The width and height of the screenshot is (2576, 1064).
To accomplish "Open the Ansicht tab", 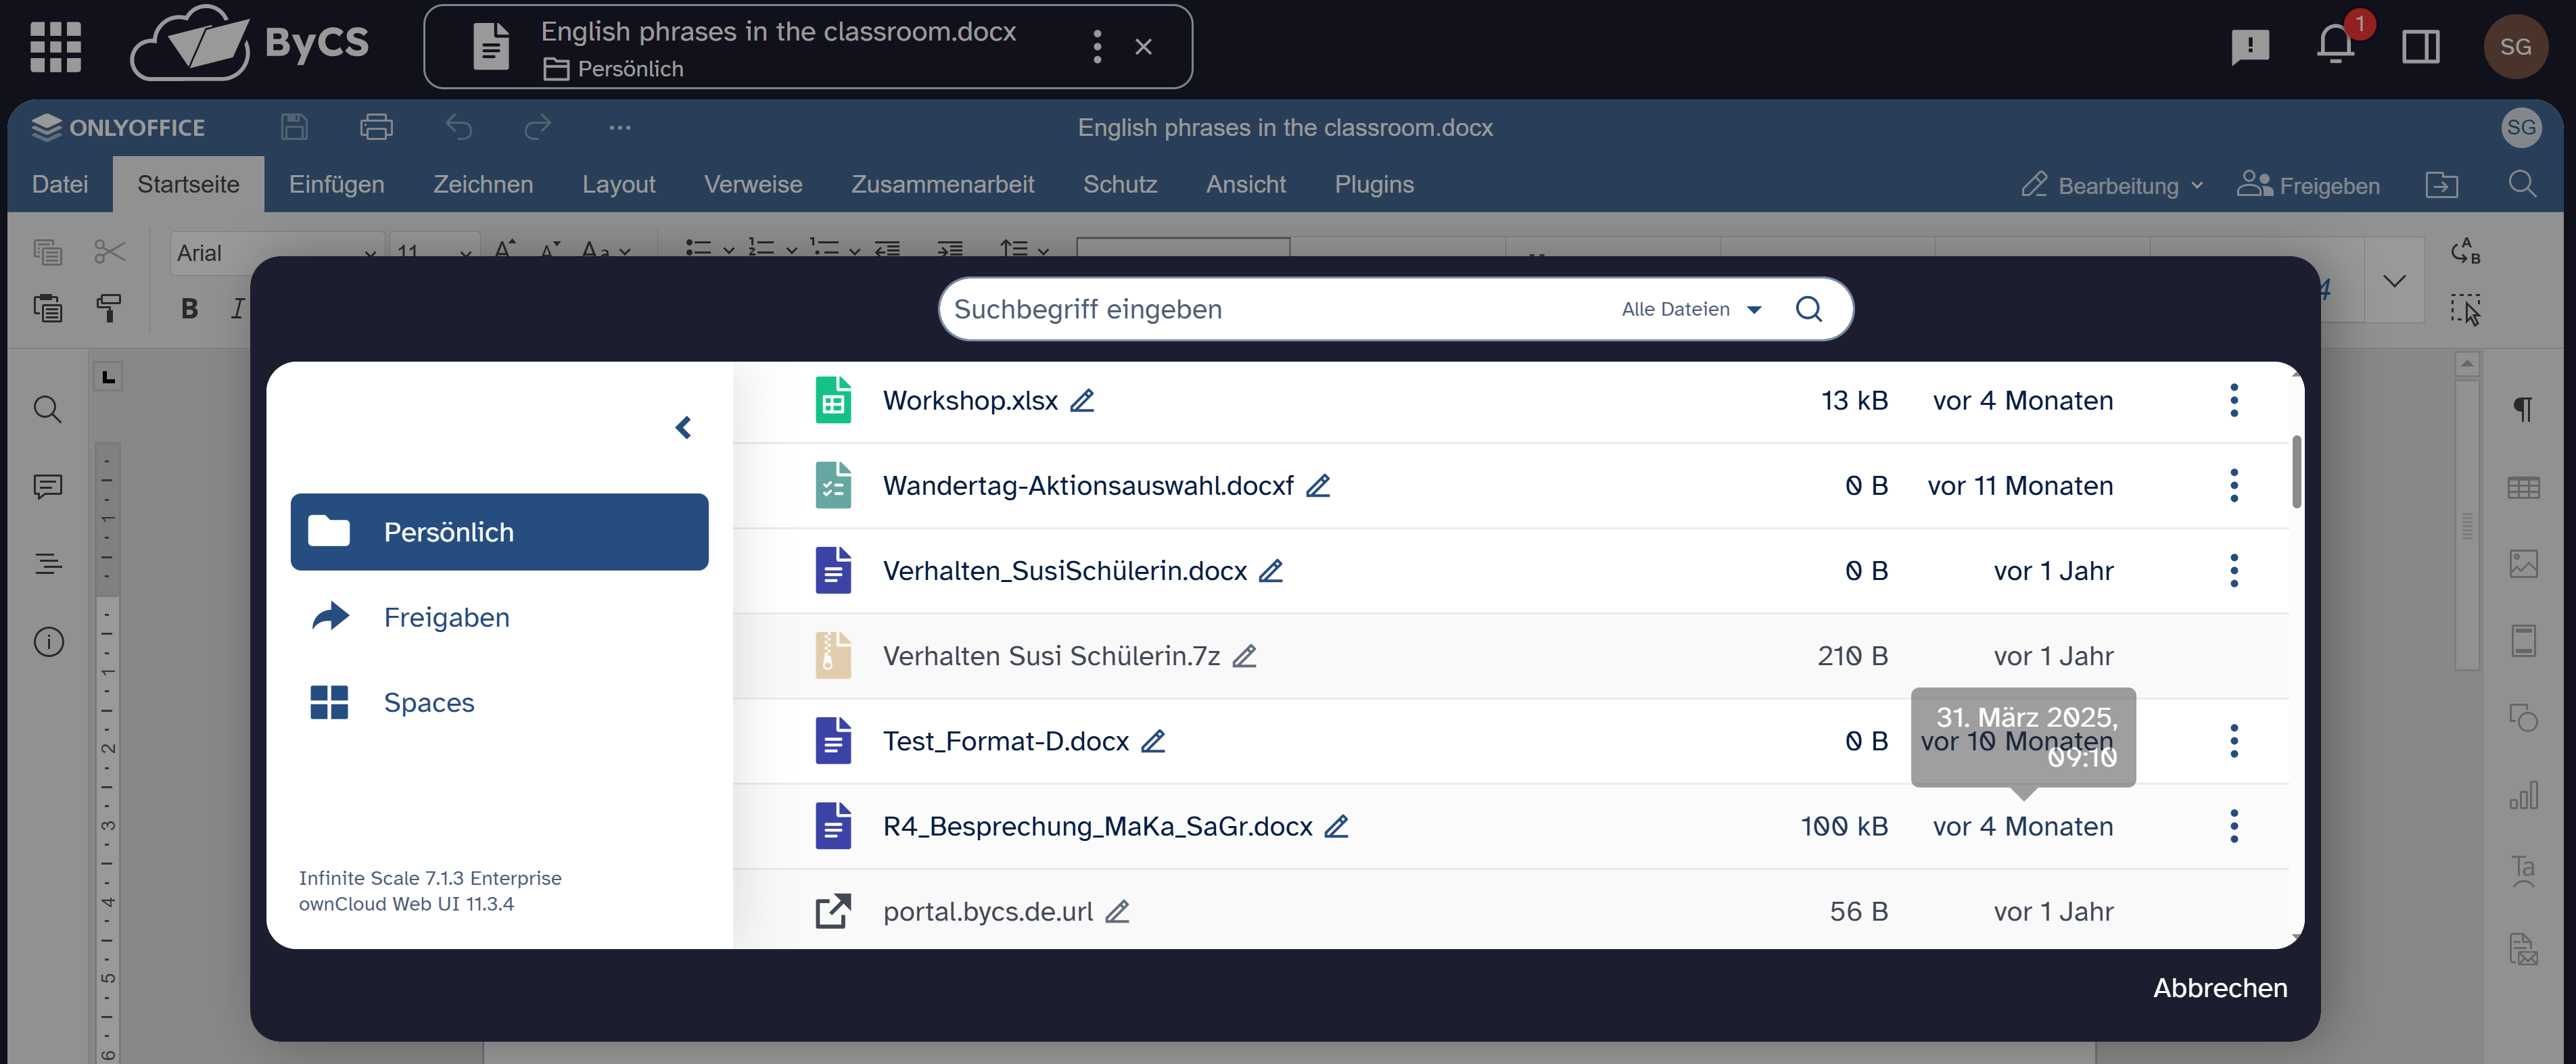I will (1245, 185).
